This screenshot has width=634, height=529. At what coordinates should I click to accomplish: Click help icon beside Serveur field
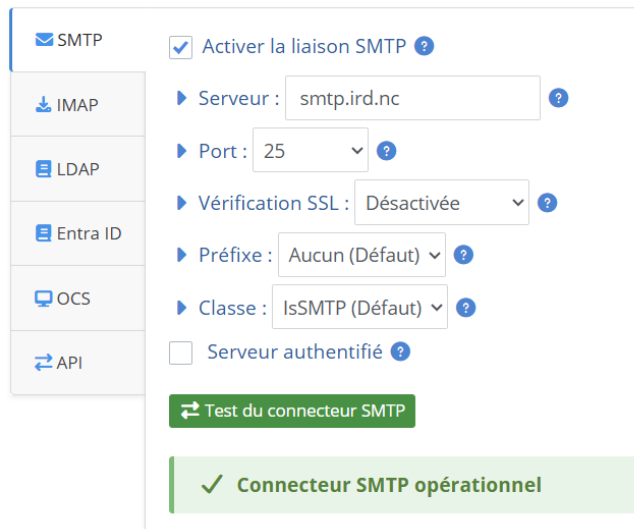(x=559, y=98)
